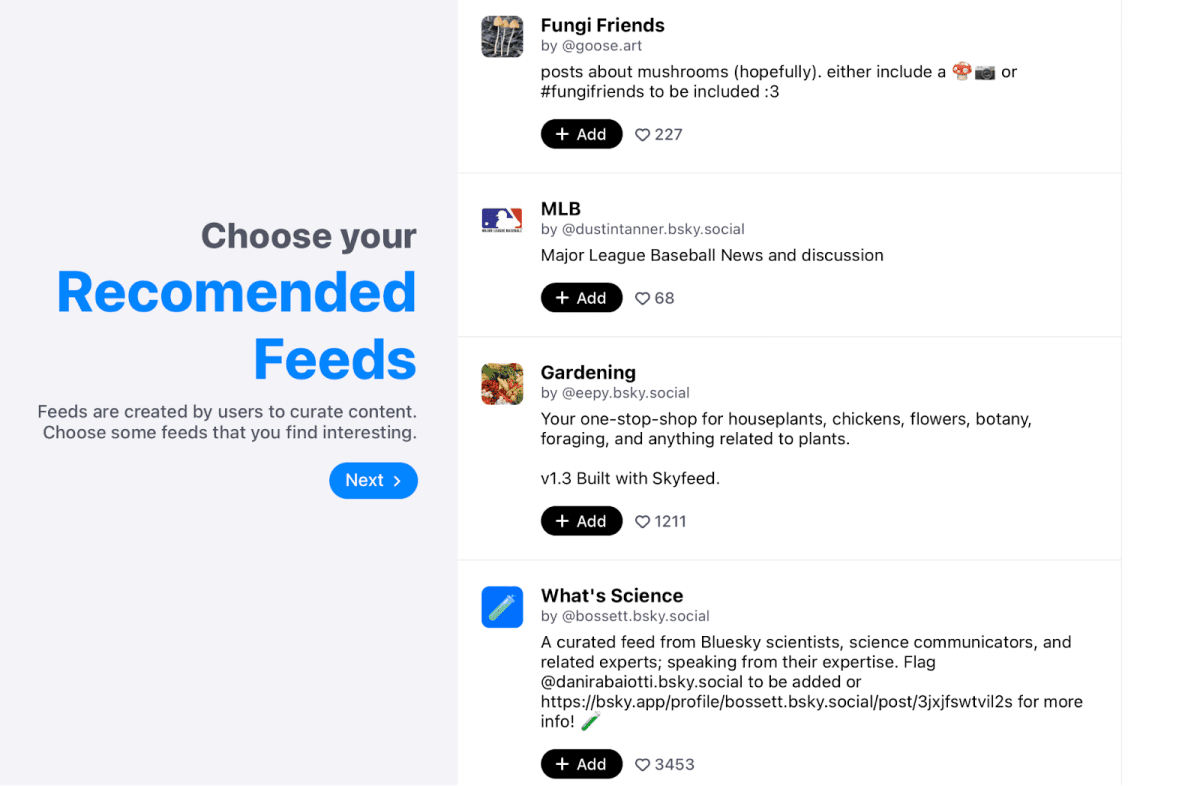
Task: Click the MLB logo feed avatar
Action: click(x=502, y=220)
